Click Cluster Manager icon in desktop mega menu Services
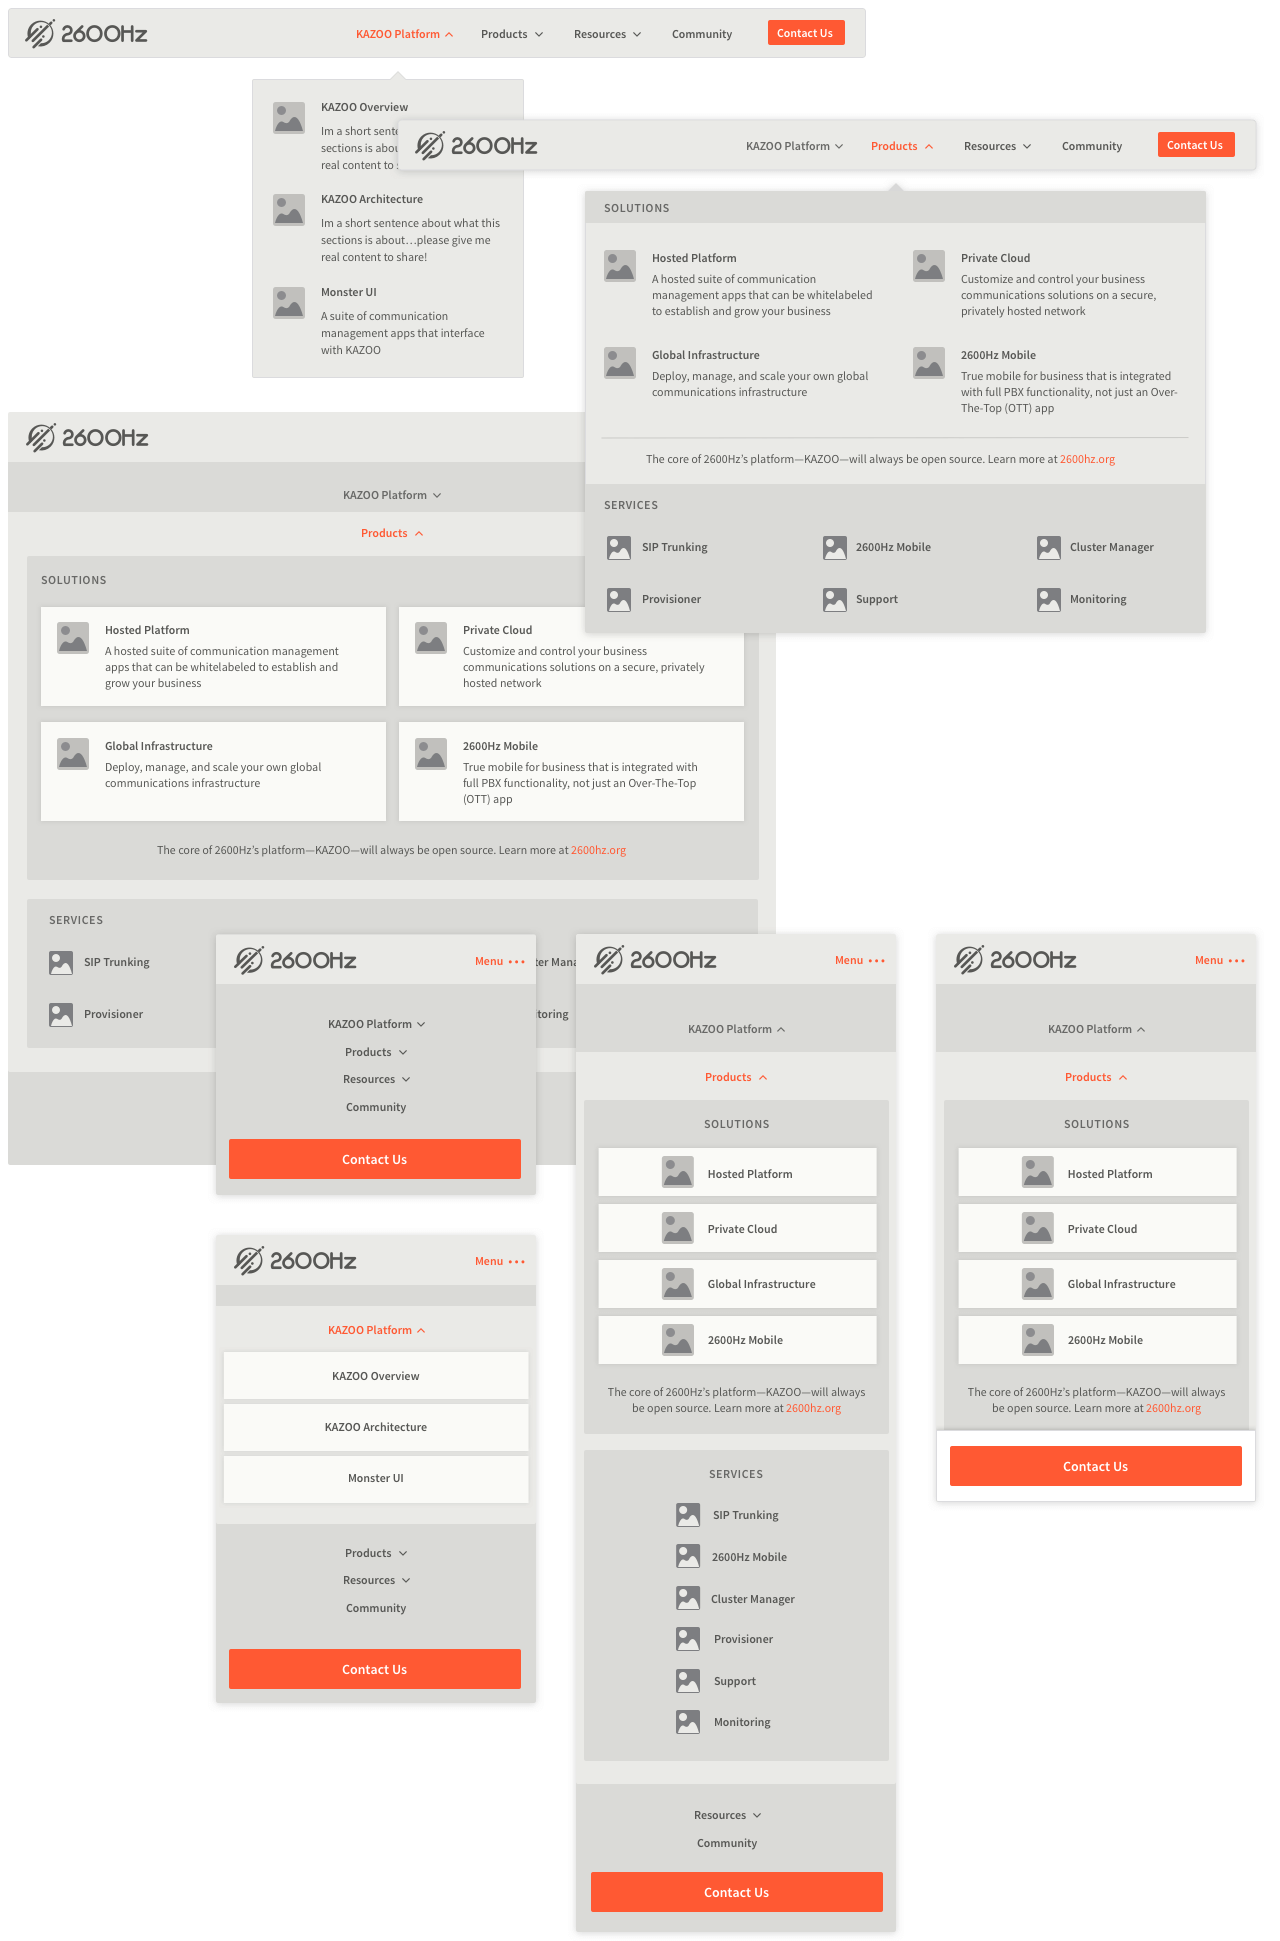 click(1049, 548)
